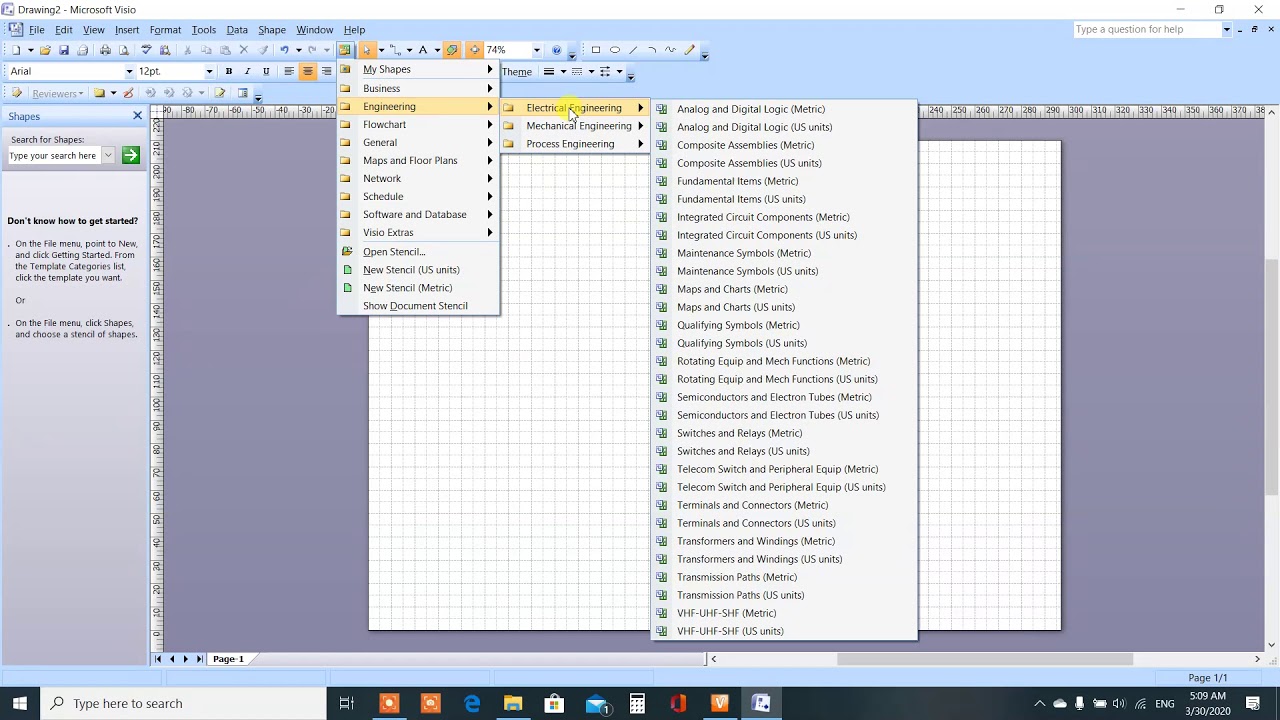Image resolution: width=1280 pixels, height=720 pixels.
Task: Open the zoom percentage dropdown
Action: click(x=536, y=50)
